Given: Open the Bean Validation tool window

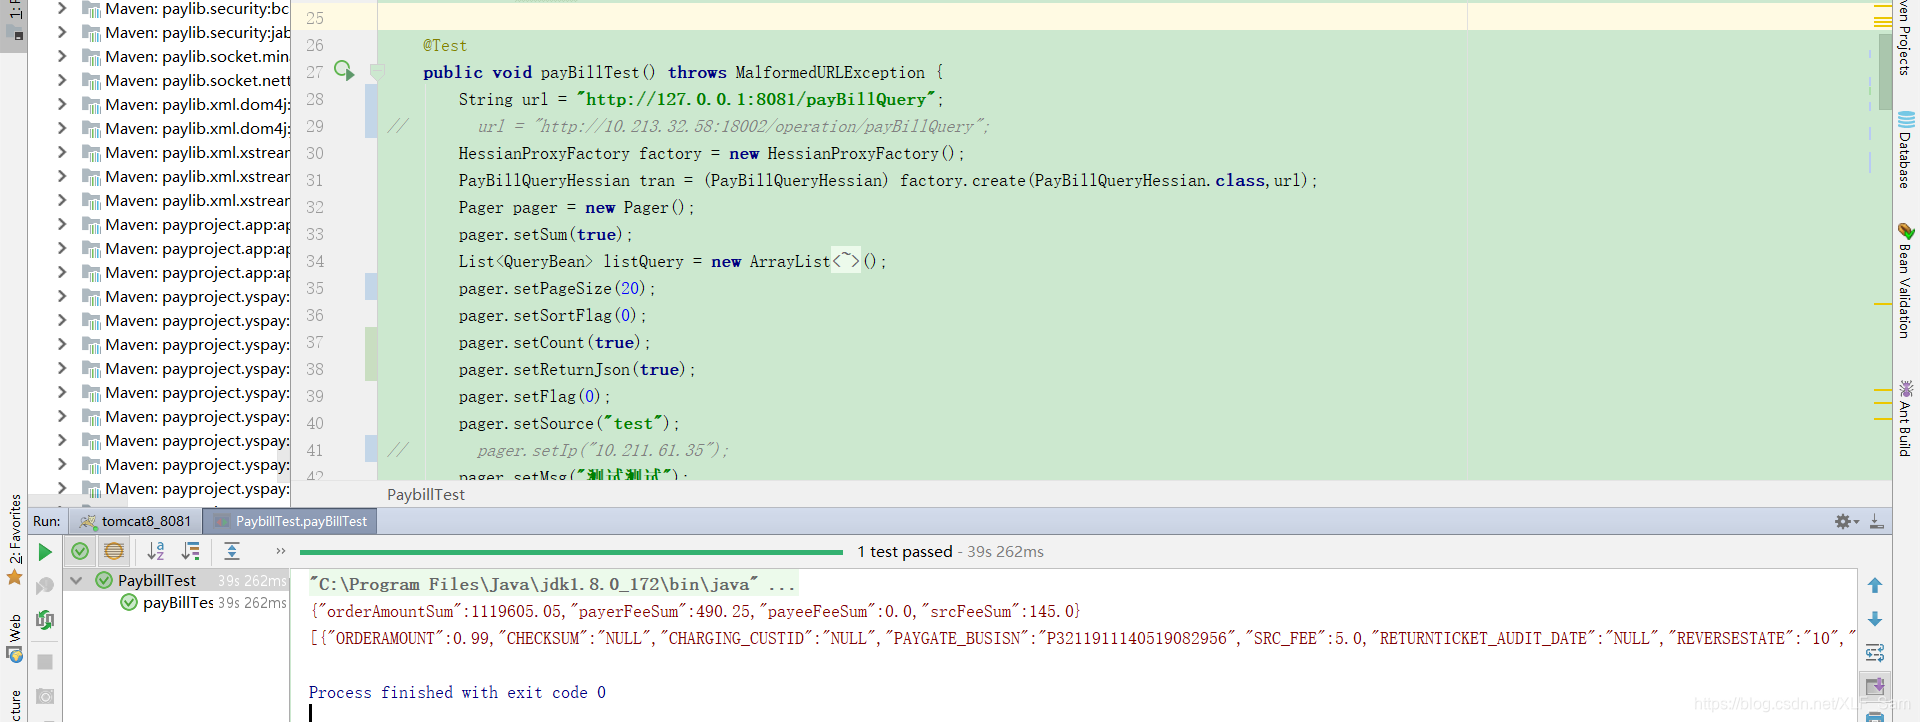Looking at the screenshot, I should pos(1906,281).
